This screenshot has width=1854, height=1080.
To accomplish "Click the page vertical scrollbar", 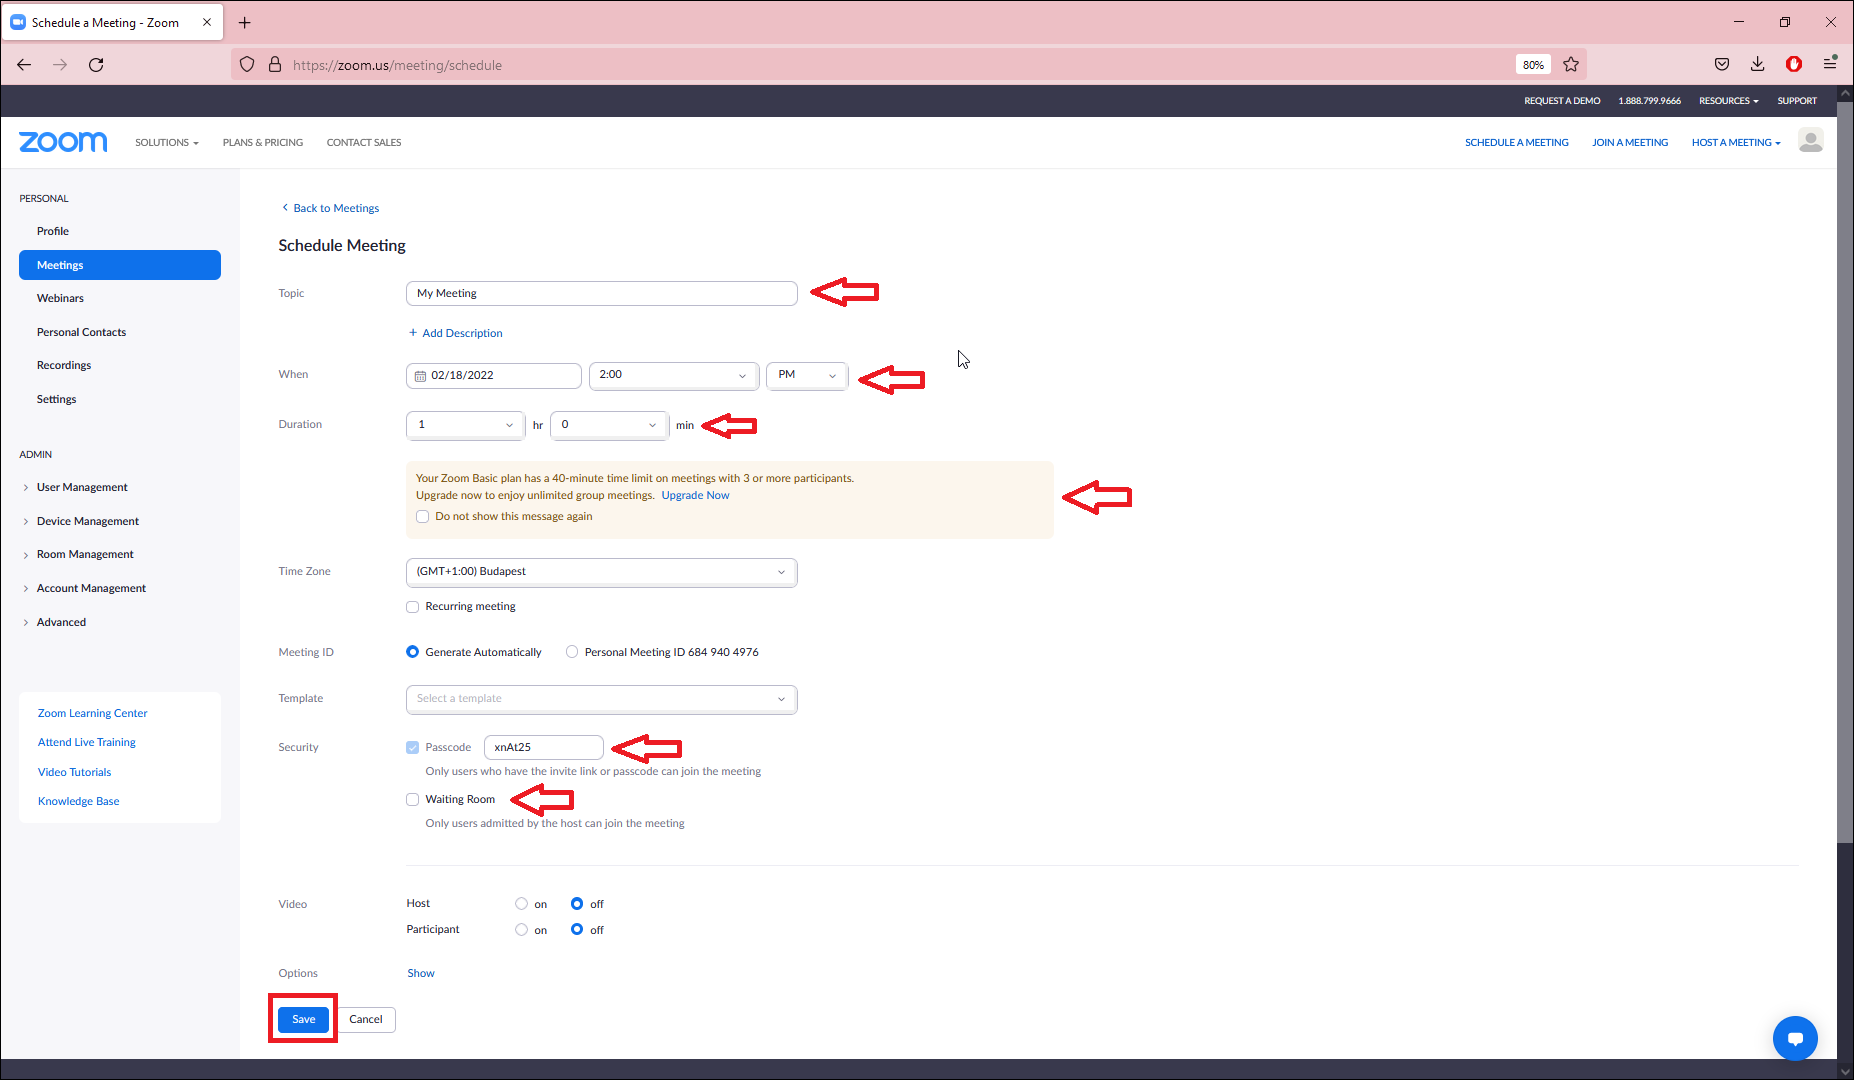I will tap(1845, 500).
